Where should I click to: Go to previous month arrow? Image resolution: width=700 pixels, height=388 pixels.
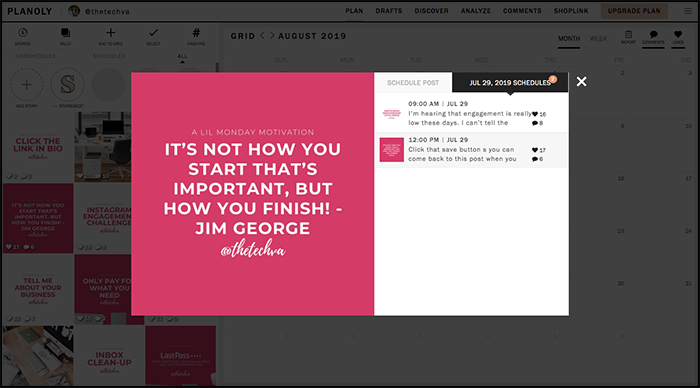click(x=262, y=36)
